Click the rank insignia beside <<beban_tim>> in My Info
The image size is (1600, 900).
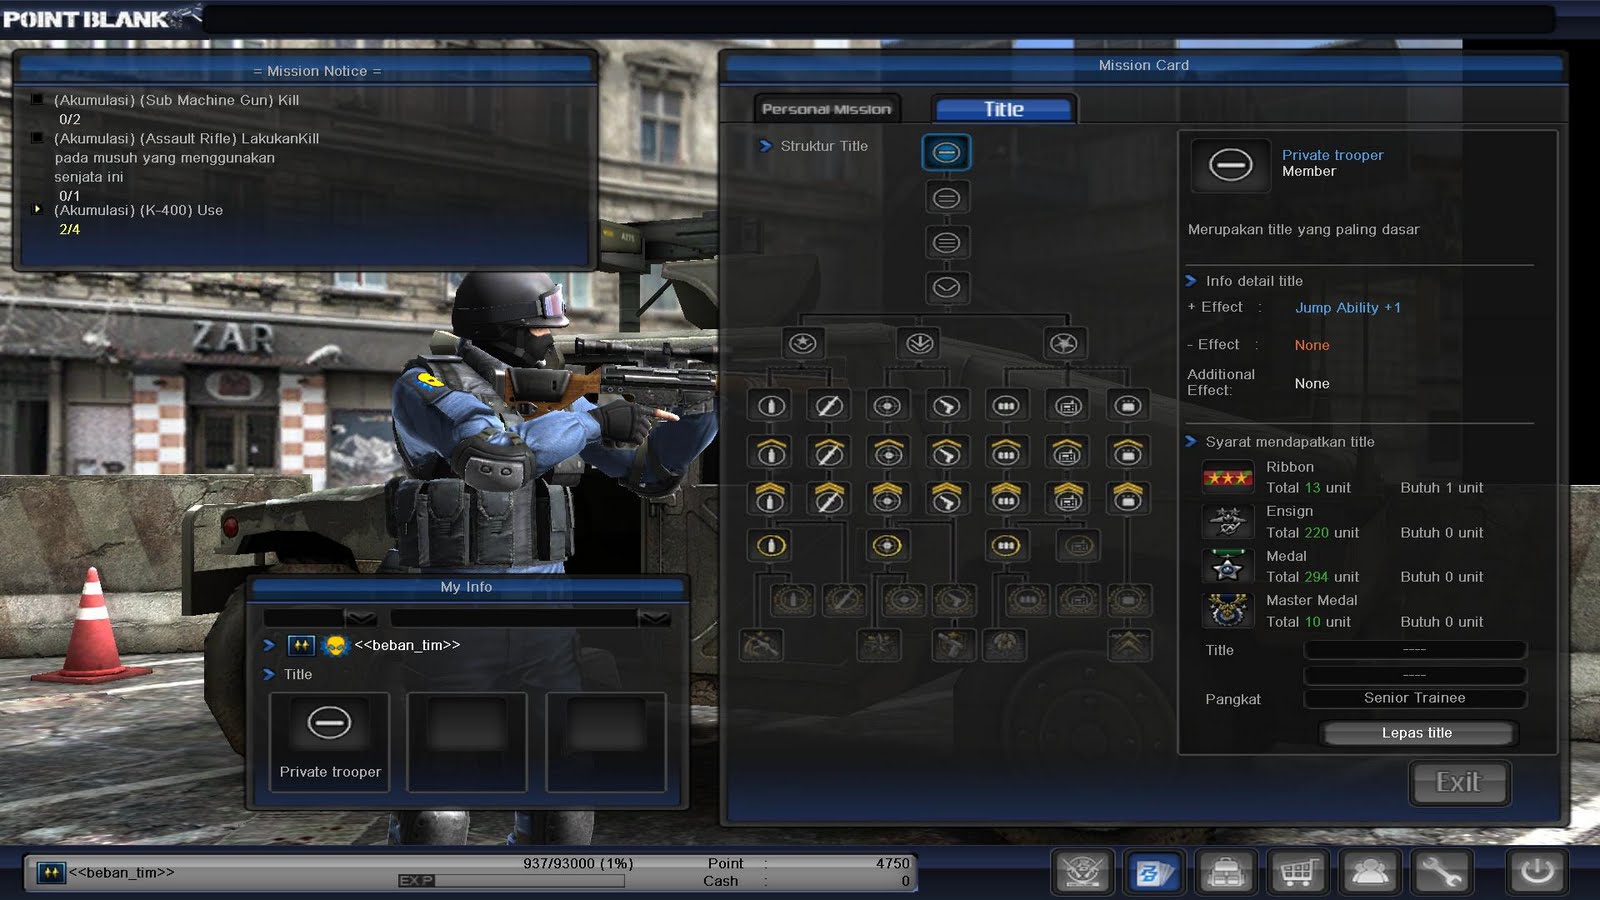click(301, 645)
